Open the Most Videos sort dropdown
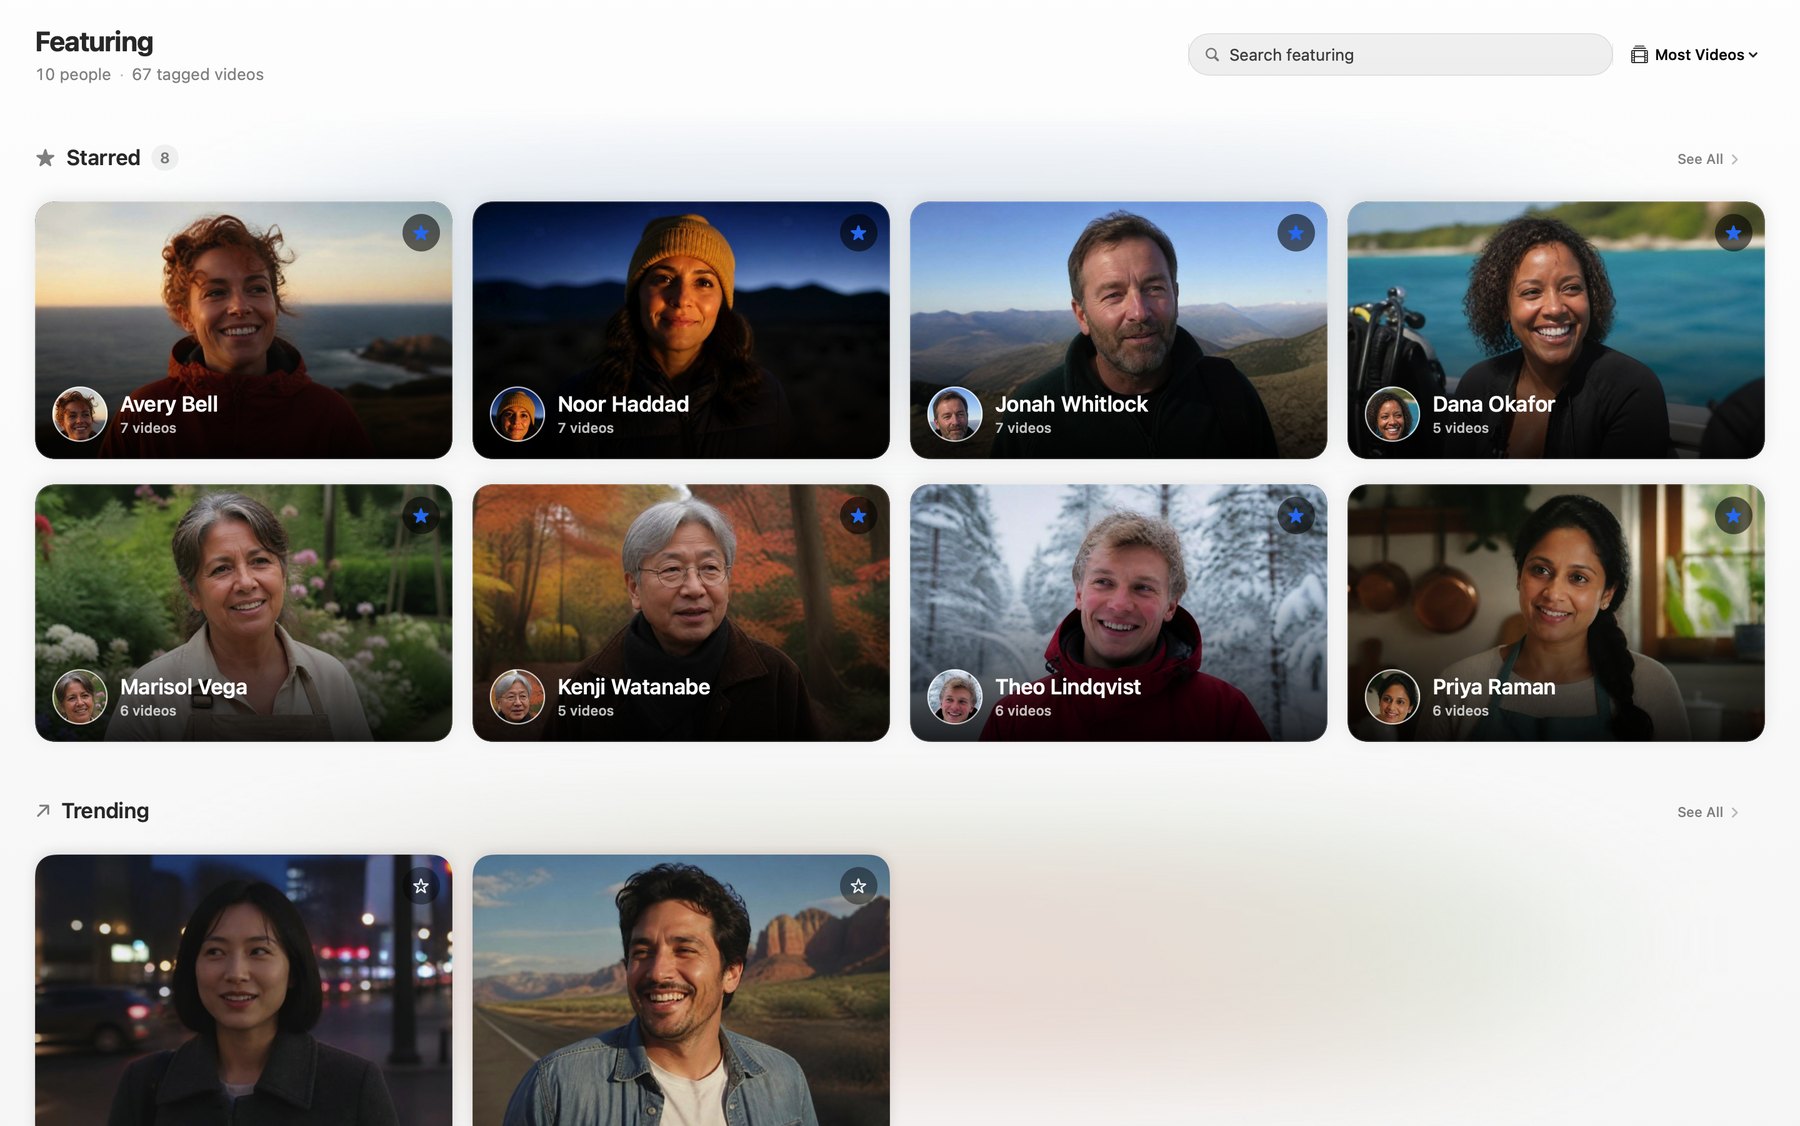 [x=1694, y=55]
